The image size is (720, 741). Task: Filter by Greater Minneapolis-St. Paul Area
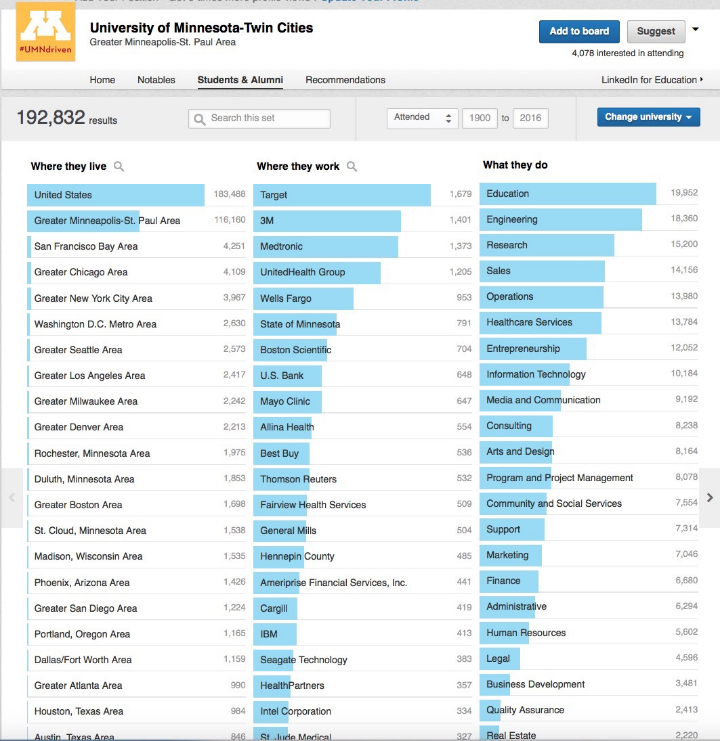pos(137,221)
